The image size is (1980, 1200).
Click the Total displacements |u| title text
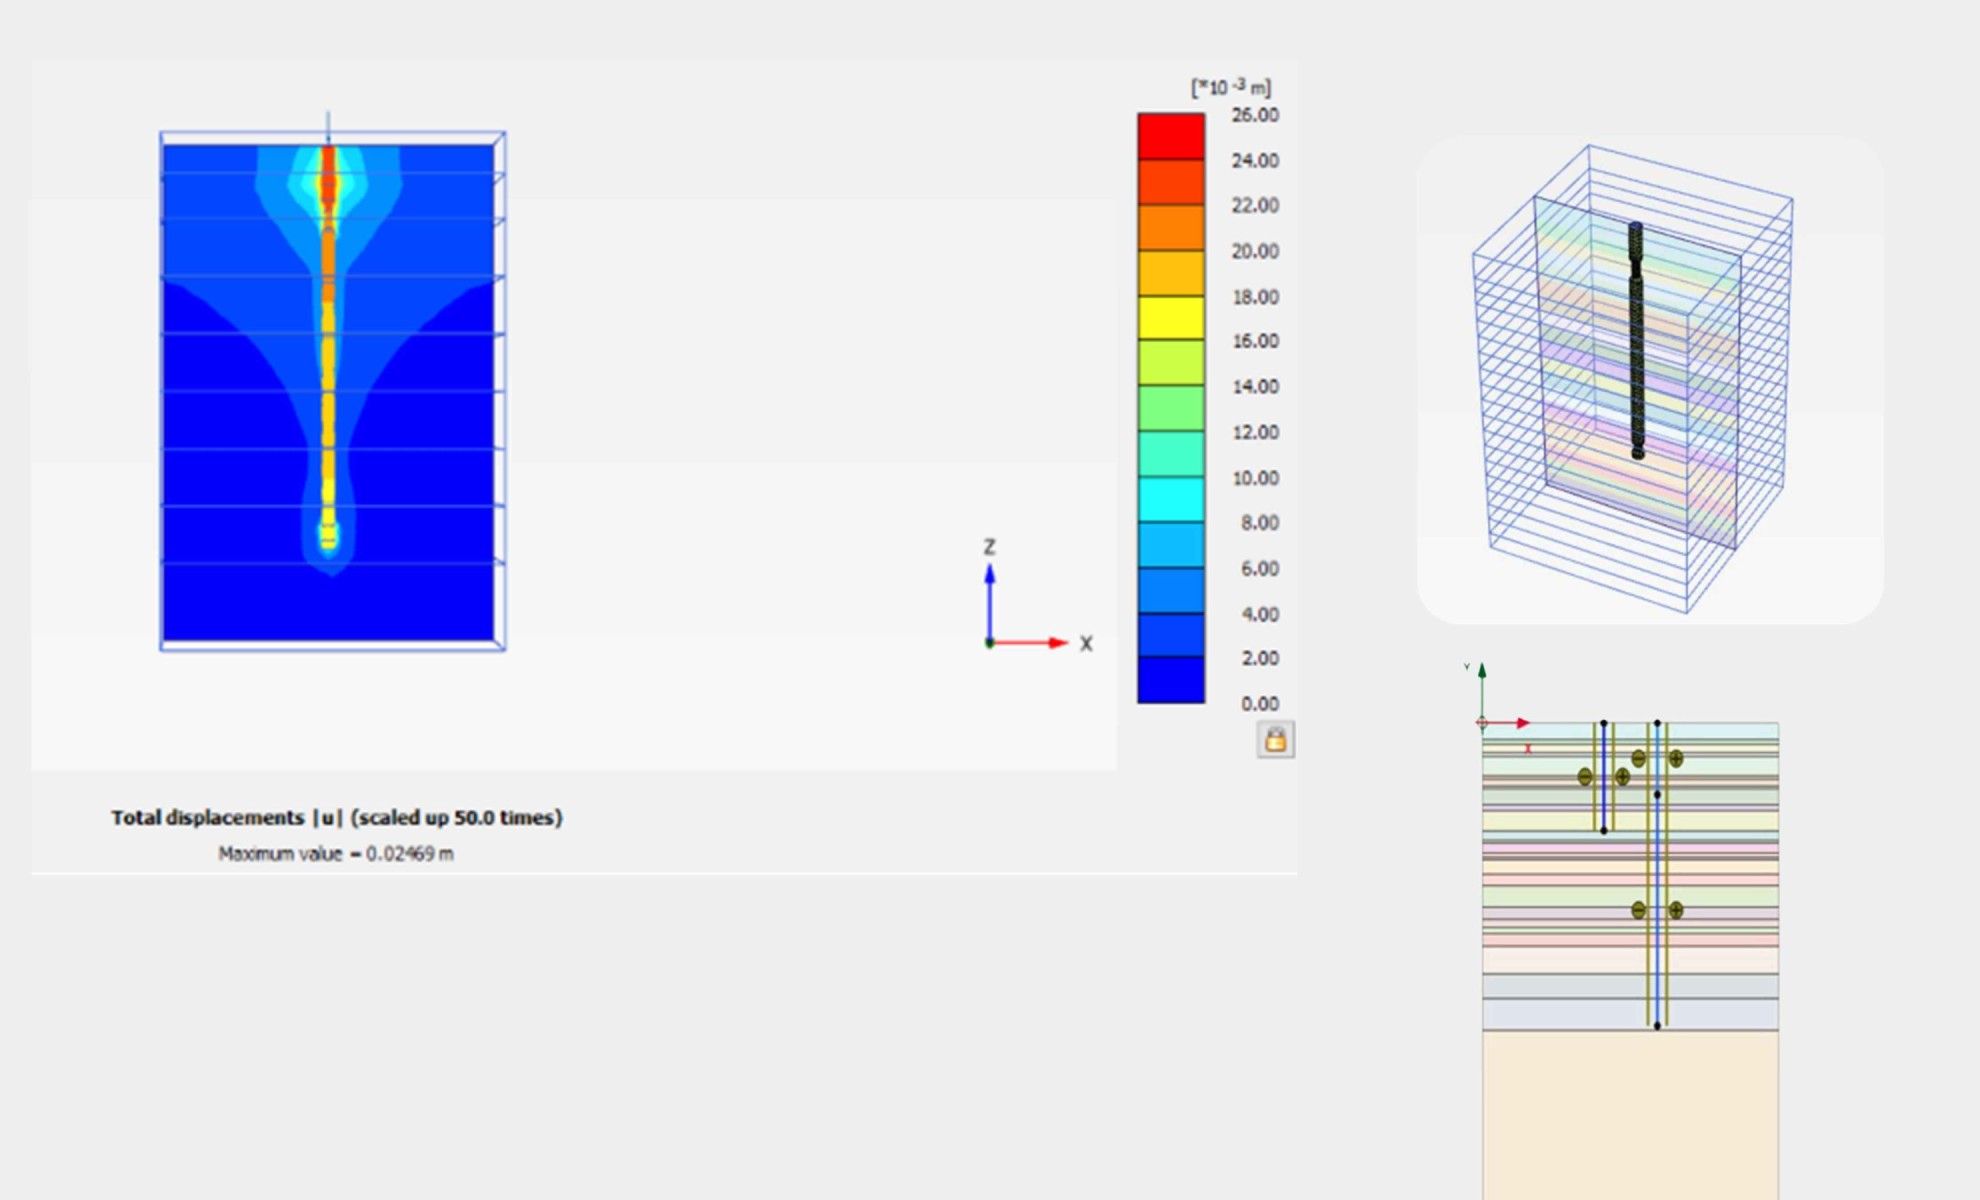pyautogui.click(x=336, y=818)
